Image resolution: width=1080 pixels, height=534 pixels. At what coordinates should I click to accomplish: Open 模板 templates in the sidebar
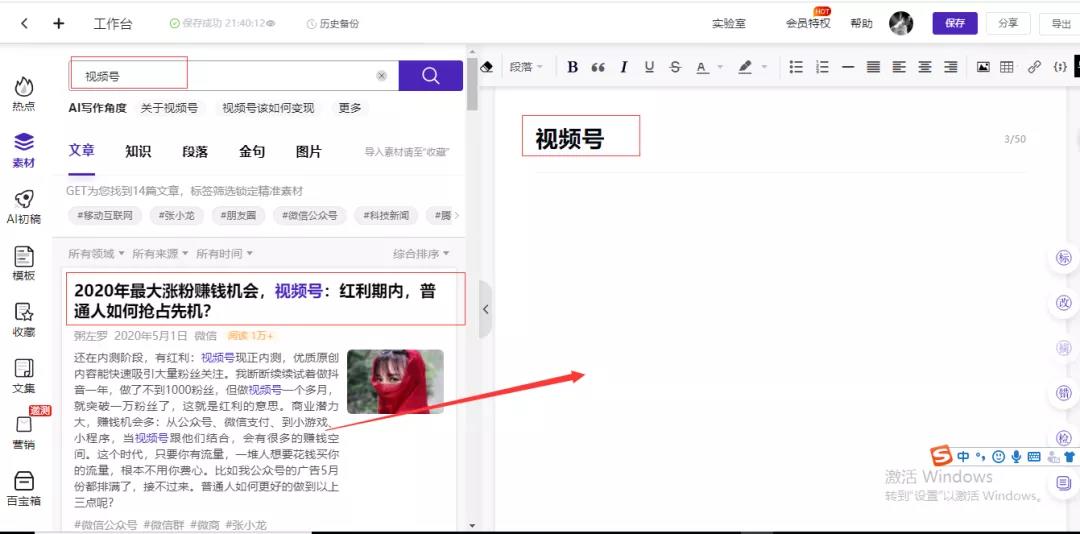point(23,263)
